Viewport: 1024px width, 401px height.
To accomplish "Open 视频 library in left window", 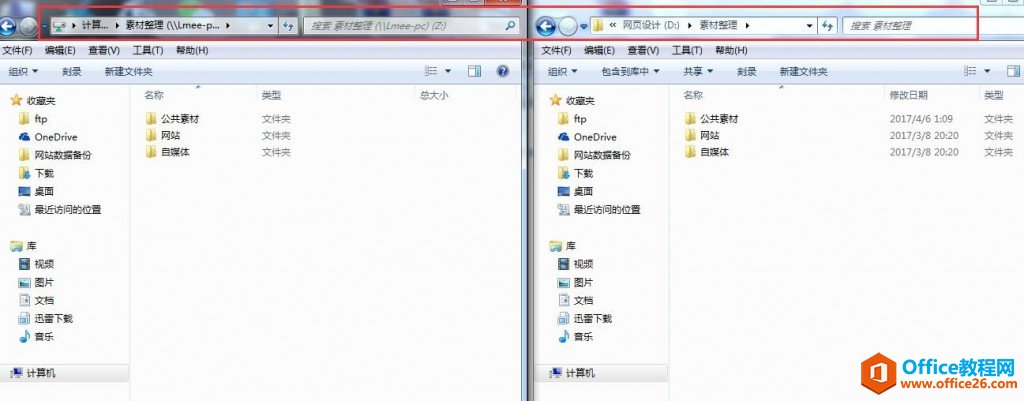I will point(36,265).
